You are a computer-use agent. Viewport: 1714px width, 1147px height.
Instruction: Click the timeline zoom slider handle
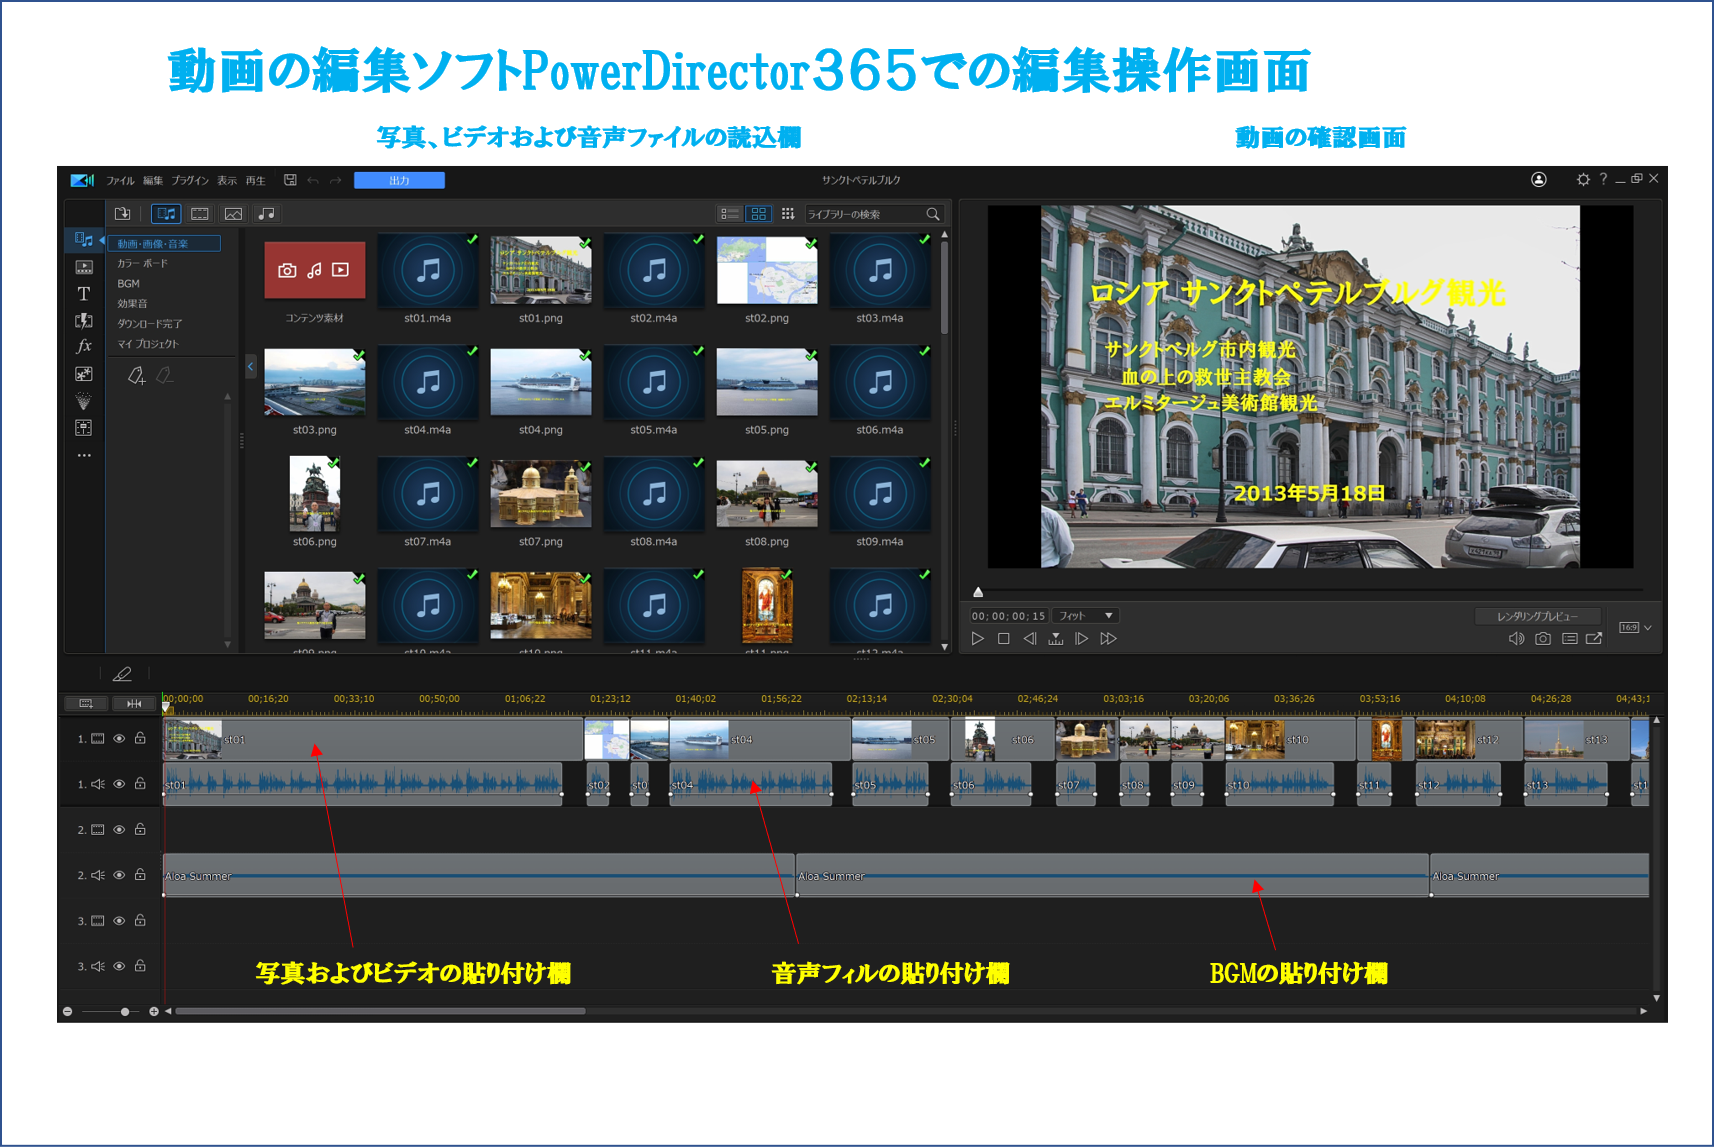(124, 1012)
